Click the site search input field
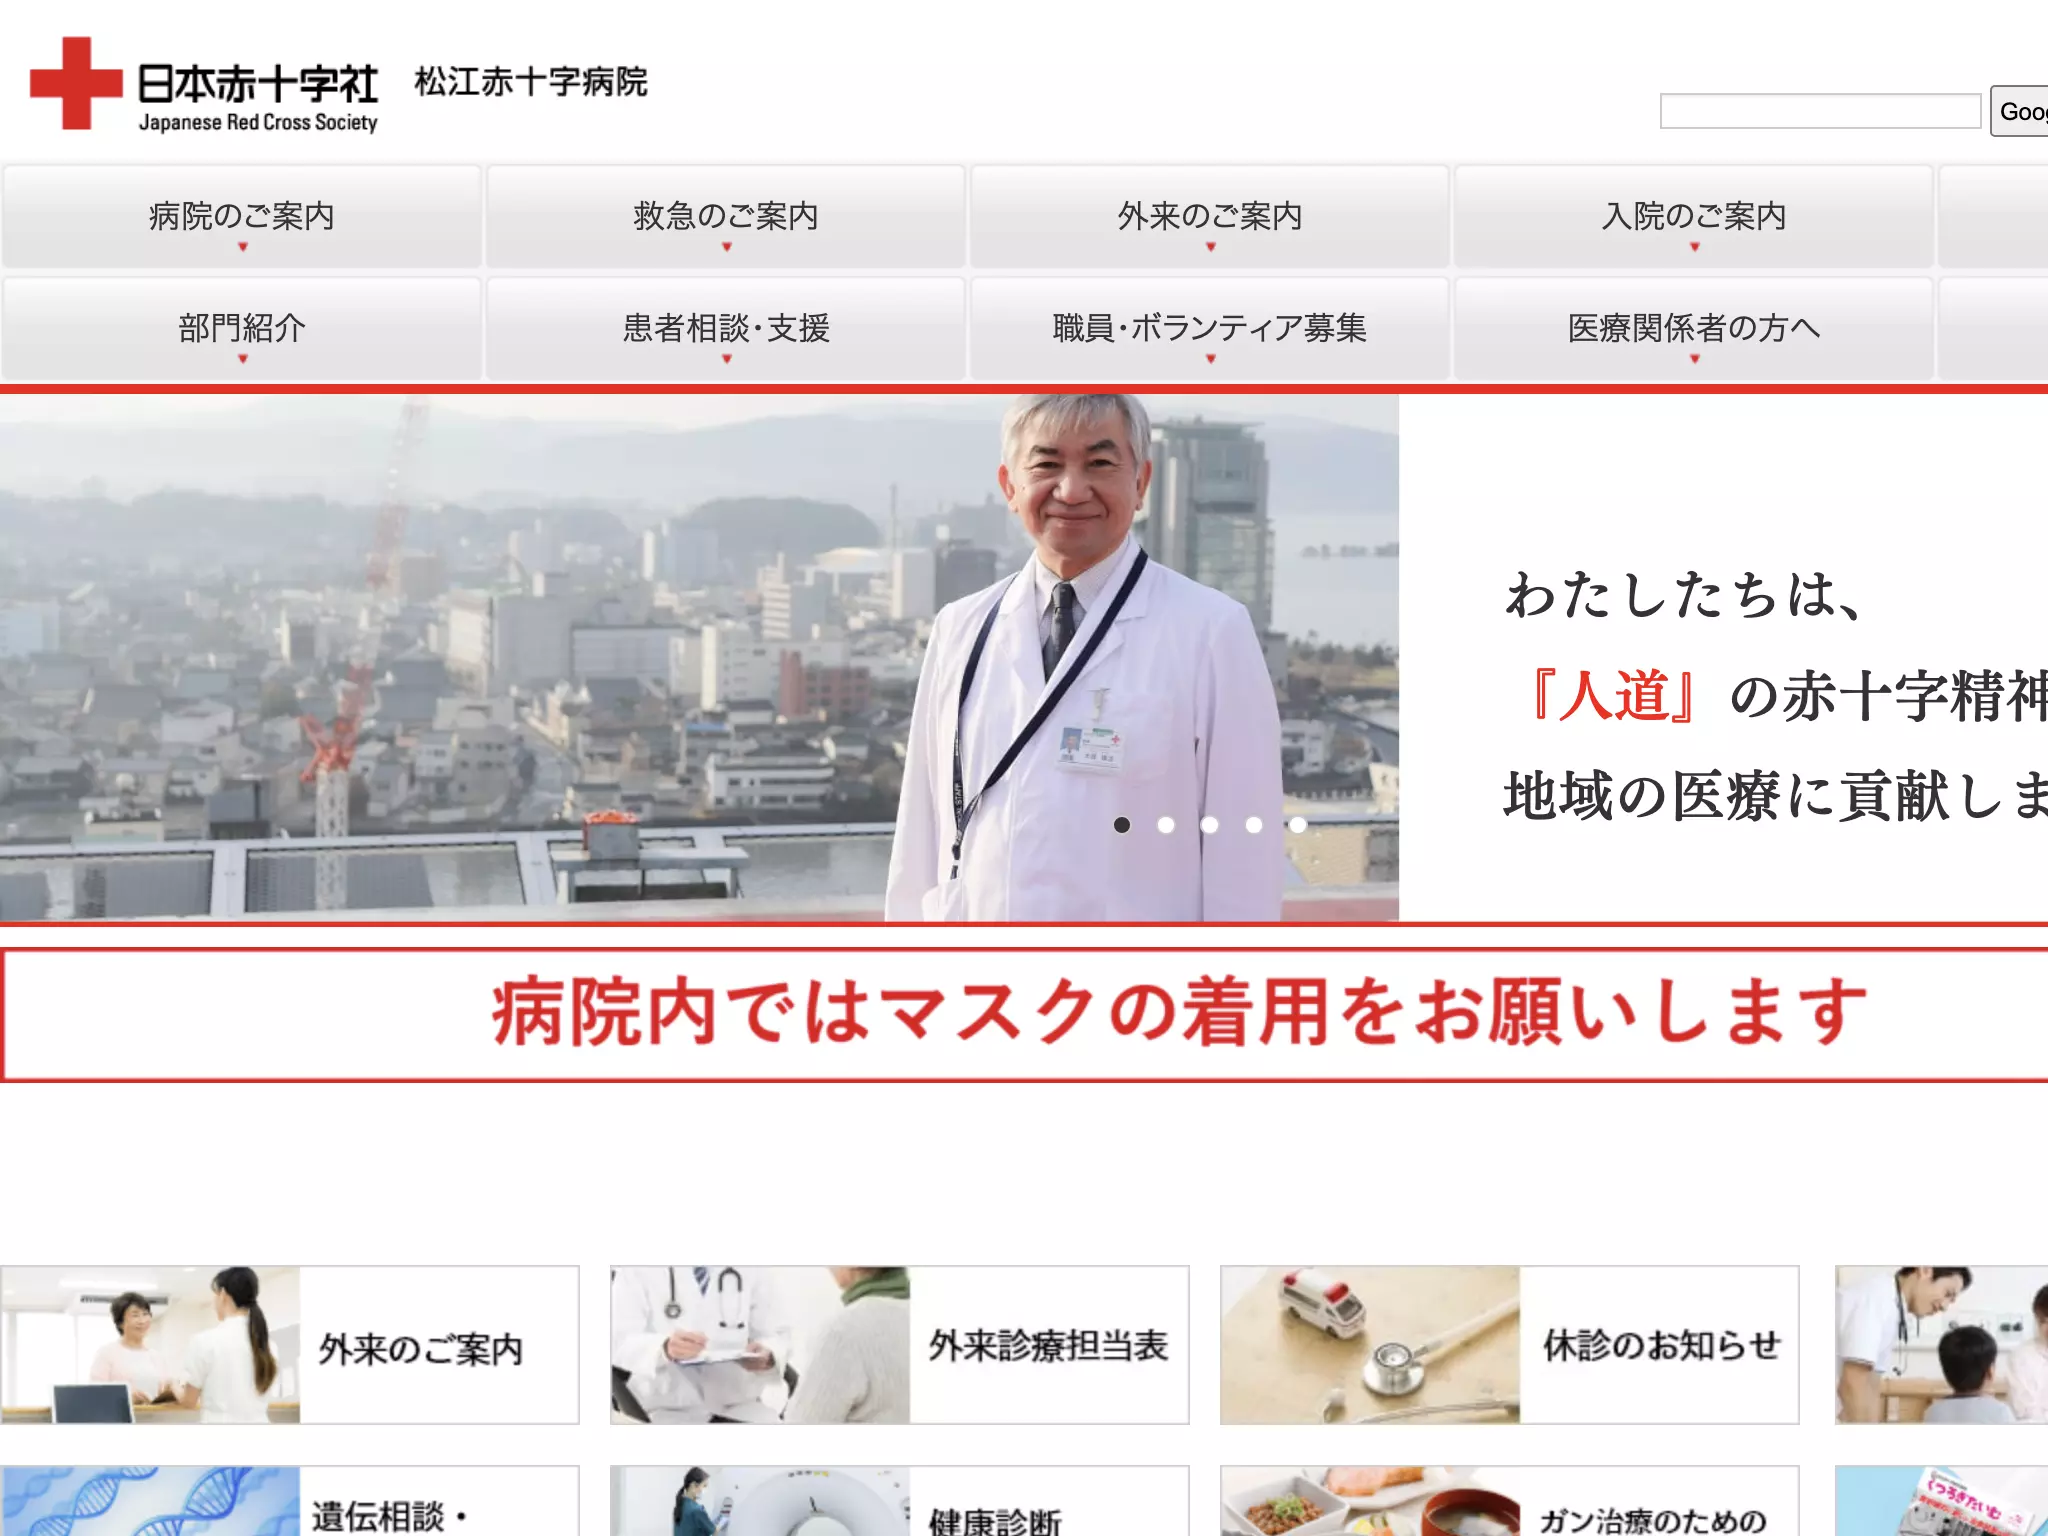The width and height of the screenshot is (2048, 1536). [x=1820, y=111]
